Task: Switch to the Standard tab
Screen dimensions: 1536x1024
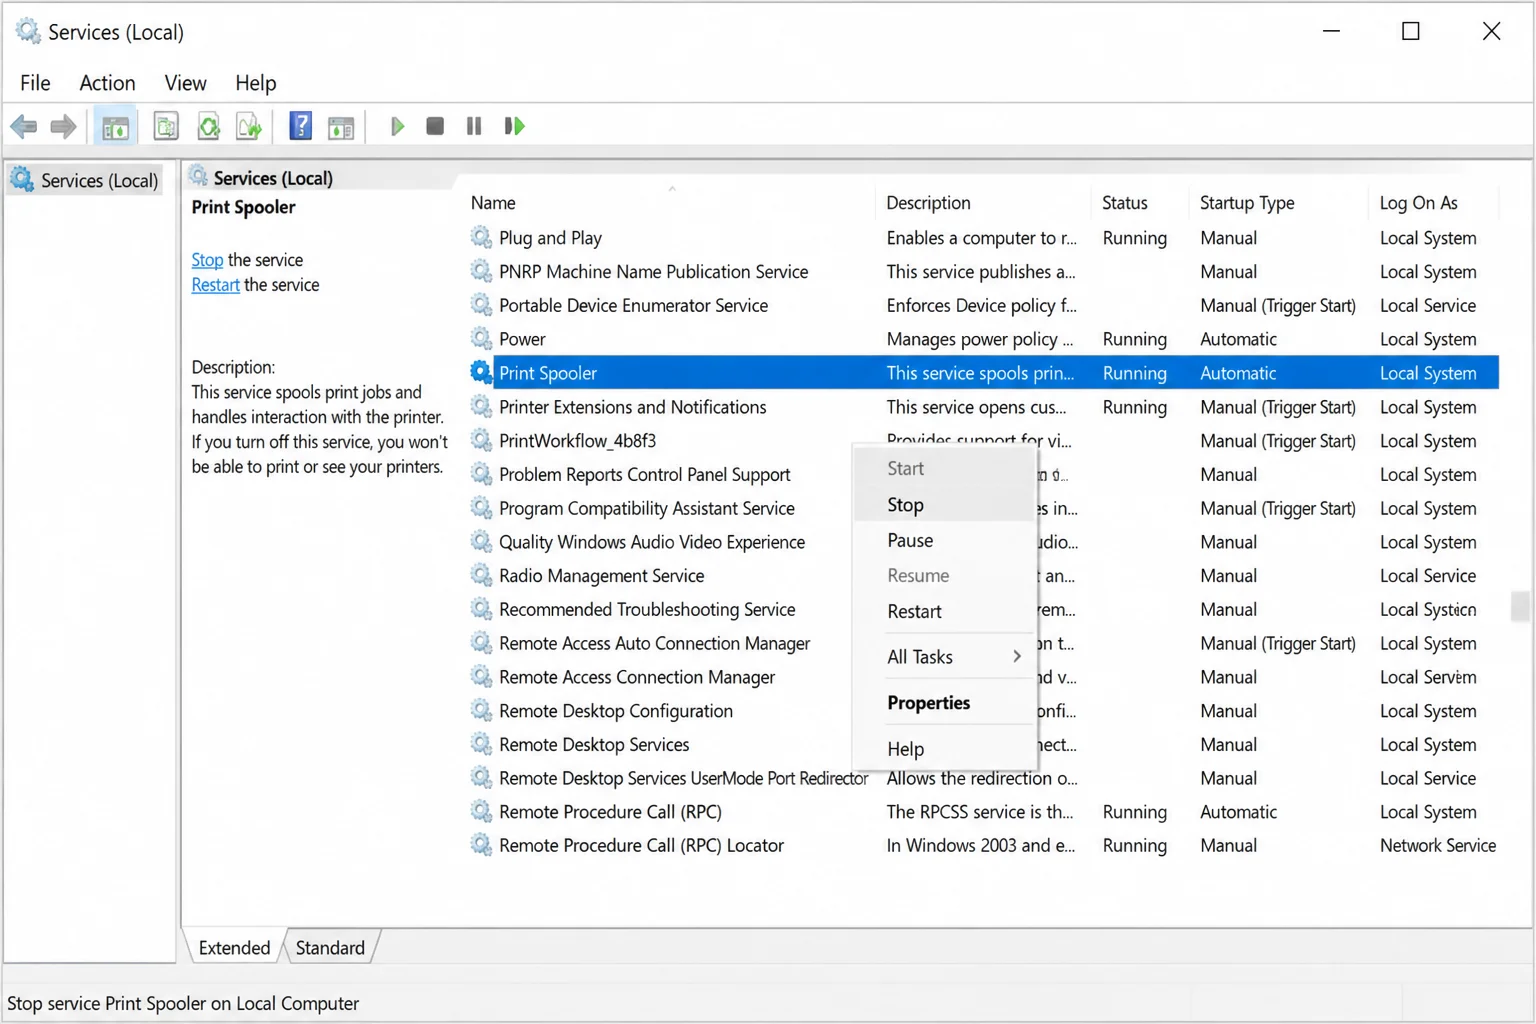Action: click(330, 948)
